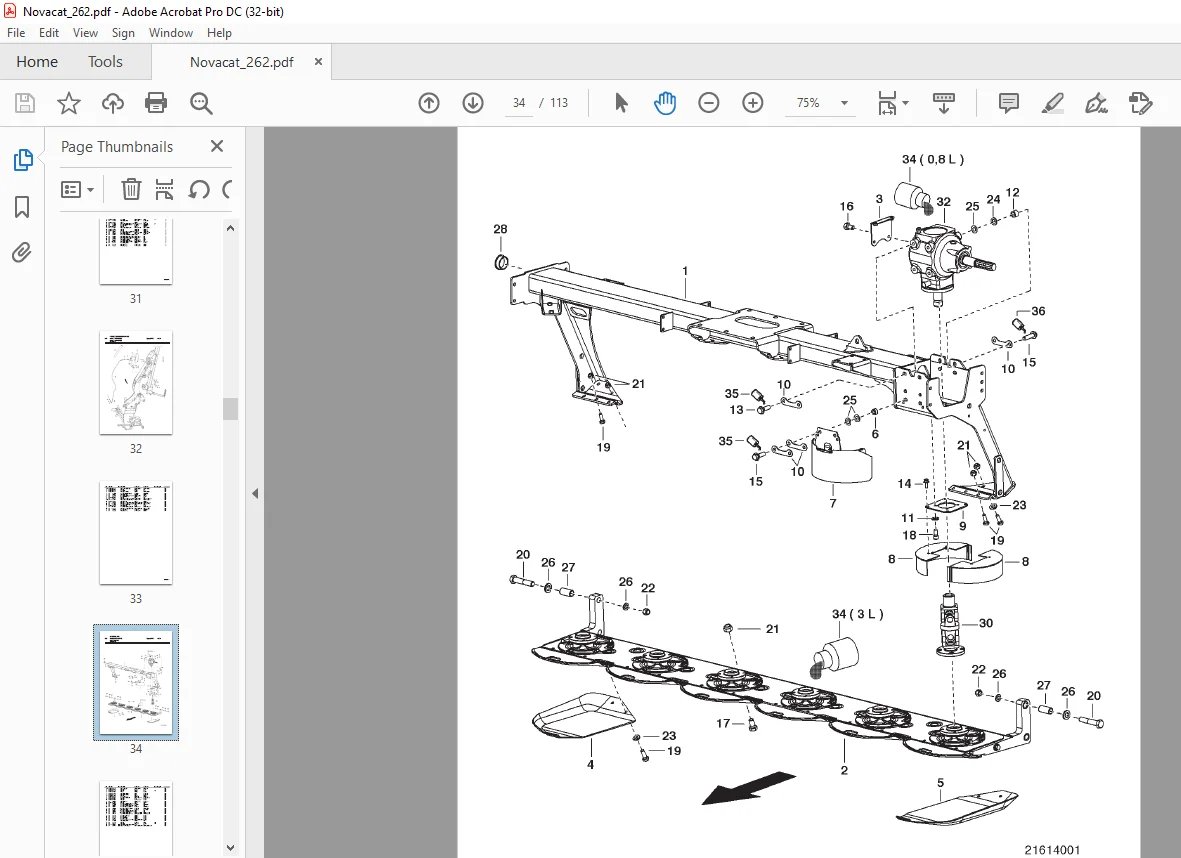Zoom out with the minus button
The width and height of the screenshot is (1181, 858).
(709, 103)
